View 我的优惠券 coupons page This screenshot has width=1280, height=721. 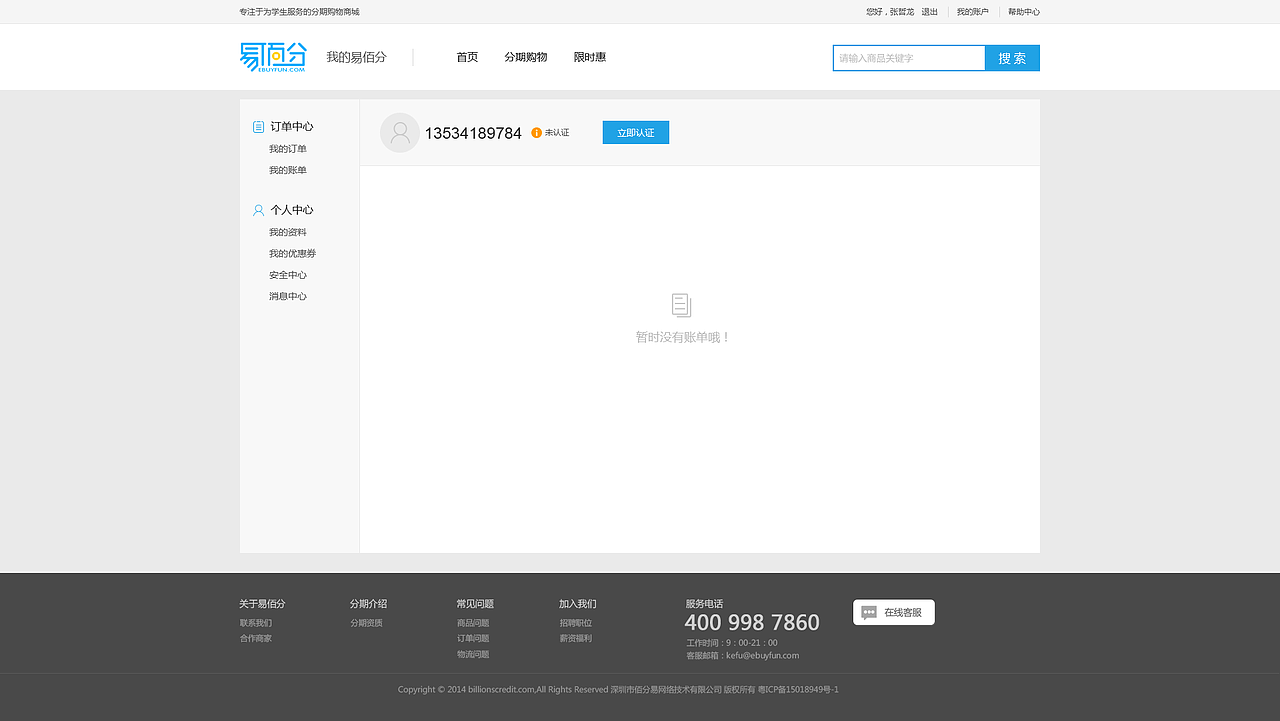tap(291, 253)
